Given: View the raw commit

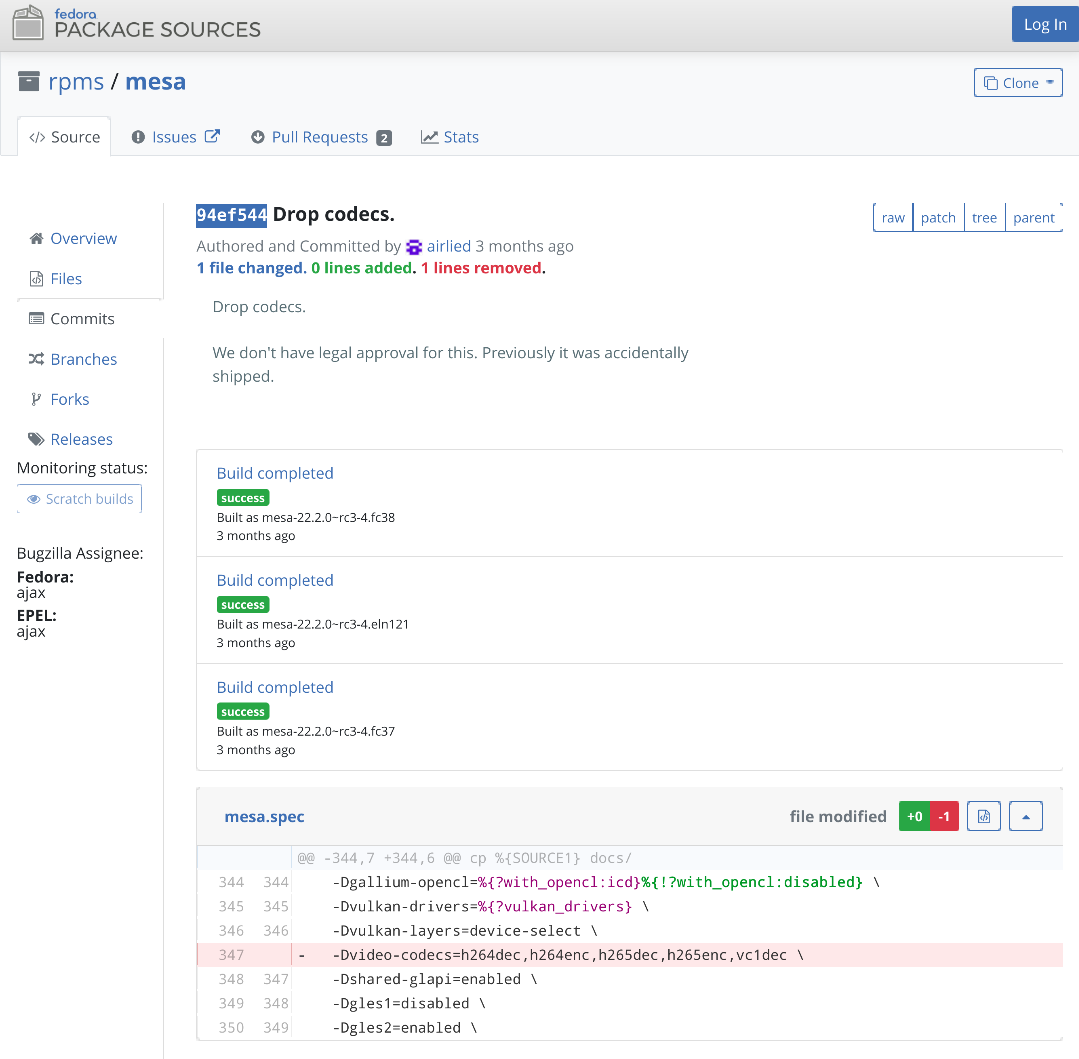Looking at the screenshot, I should coord(893,217).
